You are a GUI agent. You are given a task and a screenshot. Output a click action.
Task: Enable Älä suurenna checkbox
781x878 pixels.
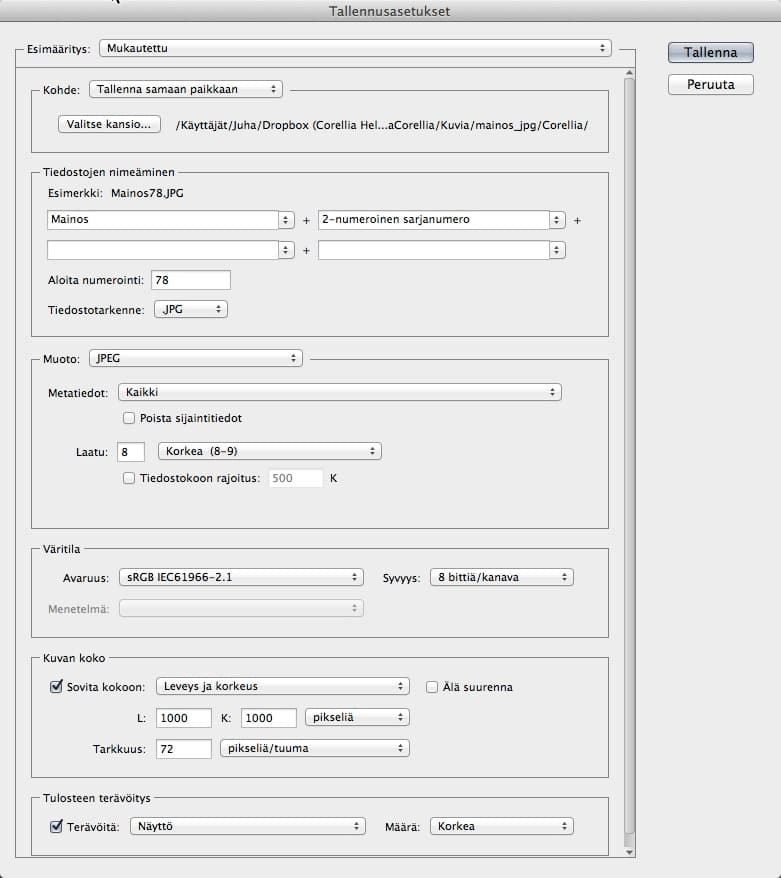432,686
